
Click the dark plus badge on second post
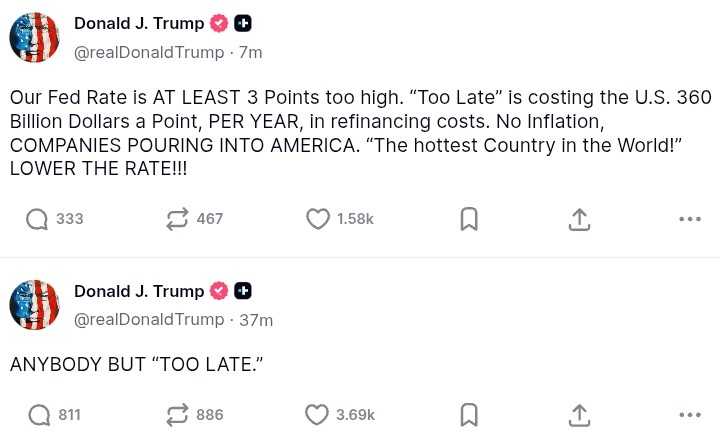click(243, 291)
